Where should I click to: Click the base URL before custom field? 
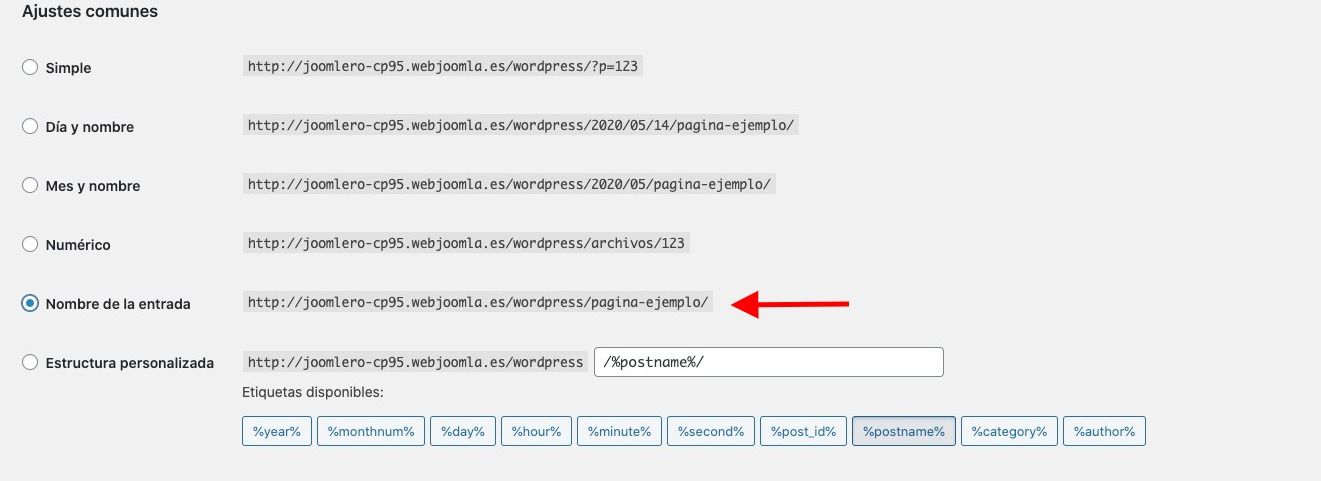pyautogui.click(x=415, y=362)
